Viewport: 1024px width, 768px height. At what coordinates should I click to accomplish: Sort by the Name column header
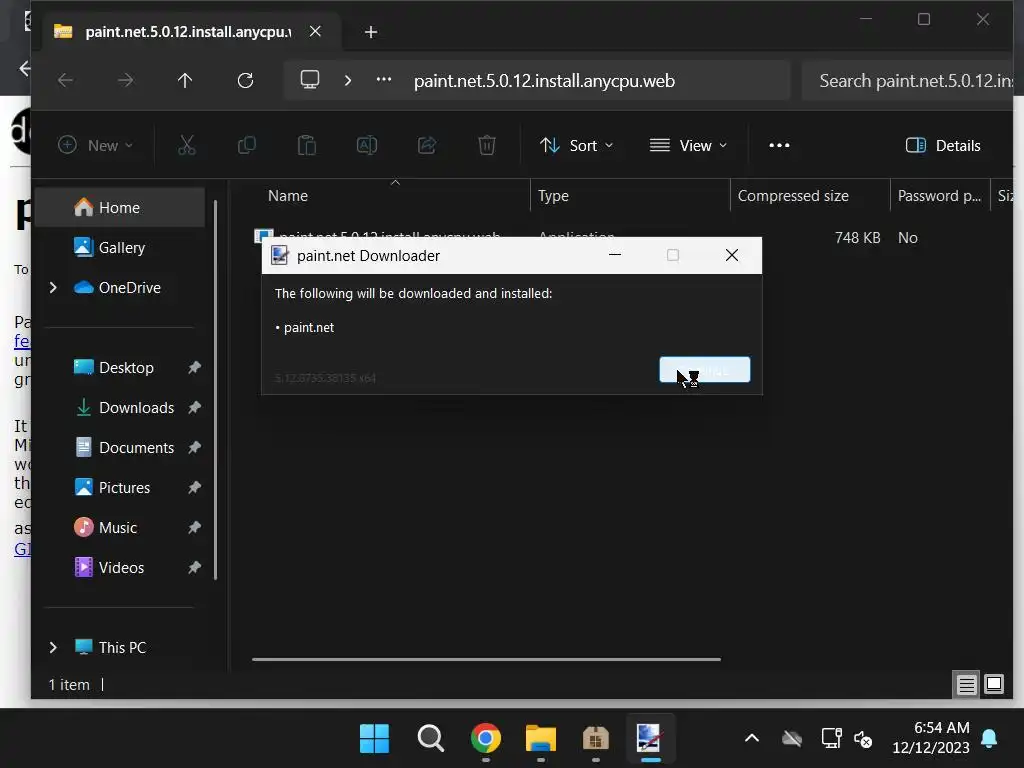click(287, 195)
